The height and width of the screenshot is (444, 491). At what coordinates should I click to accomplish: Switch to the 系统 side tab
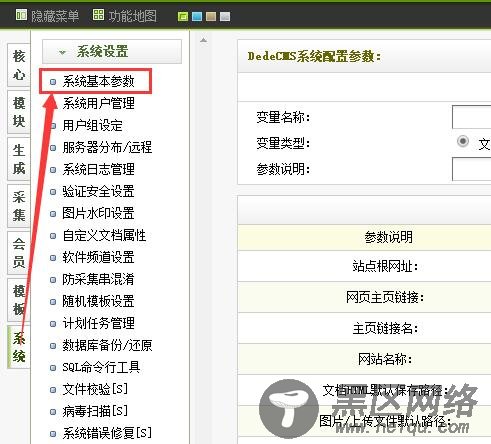pos(19,347)
